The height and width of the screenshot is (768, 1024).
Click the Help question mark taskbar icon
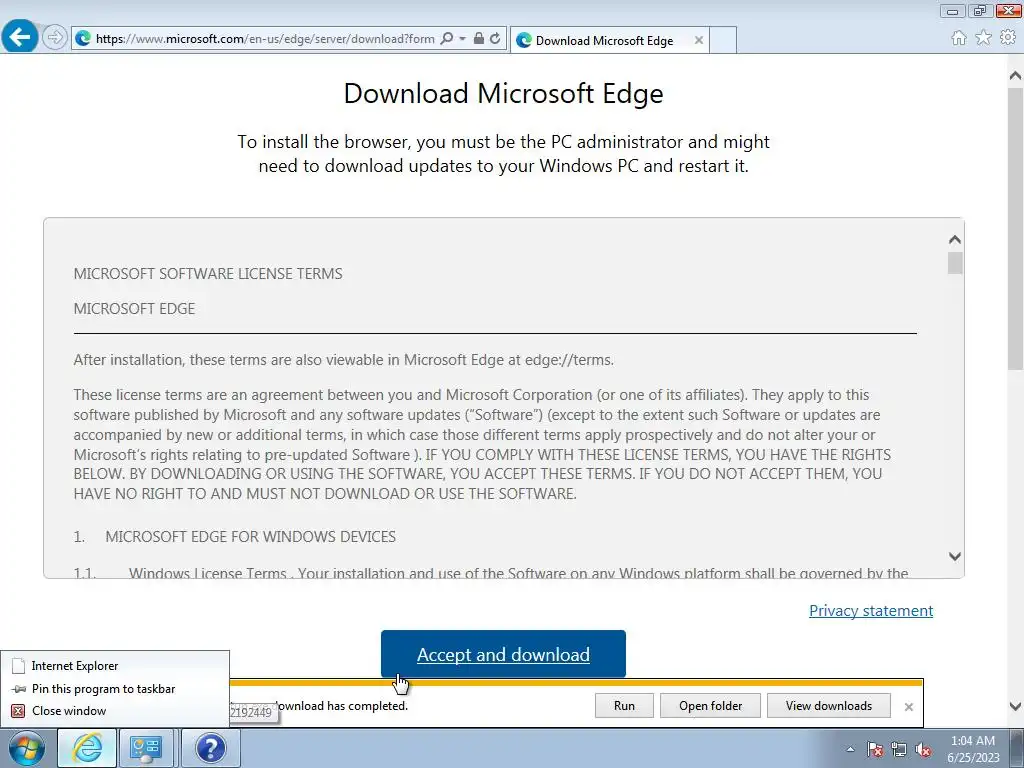tap(210, 748)
